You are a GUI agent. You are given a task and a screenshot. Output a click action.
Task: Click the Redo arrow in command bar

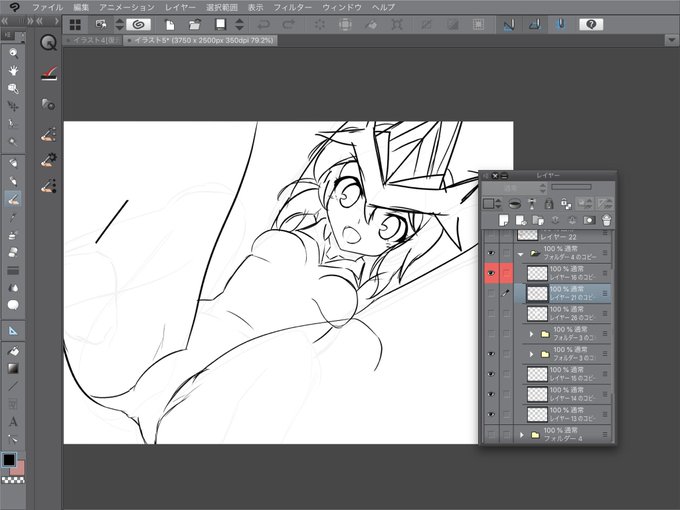(x=288, y=25)
